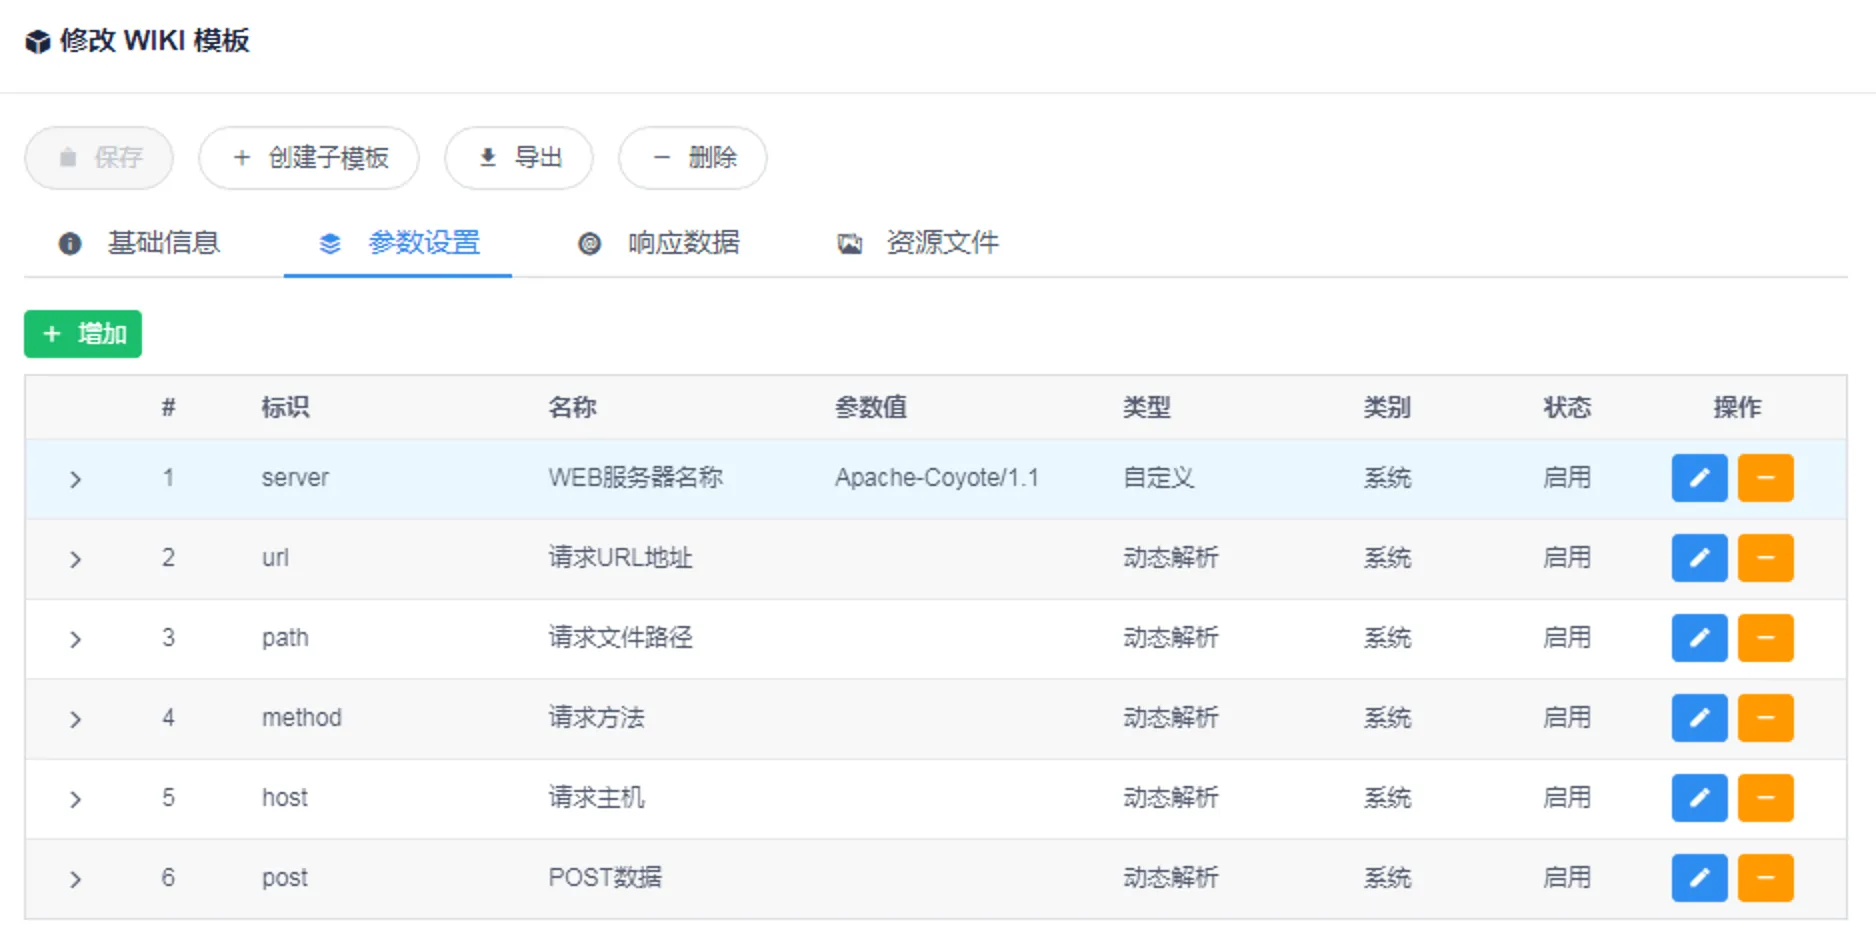Click the 标识 column header
The width and height of the screenshot is (1876, 952).
pos(285,407)
